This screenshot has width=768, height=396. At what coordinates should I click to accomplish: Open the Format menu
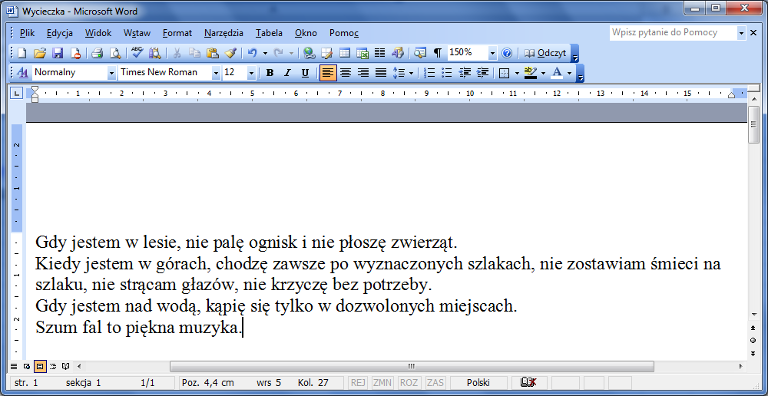(x=177, y=33)
